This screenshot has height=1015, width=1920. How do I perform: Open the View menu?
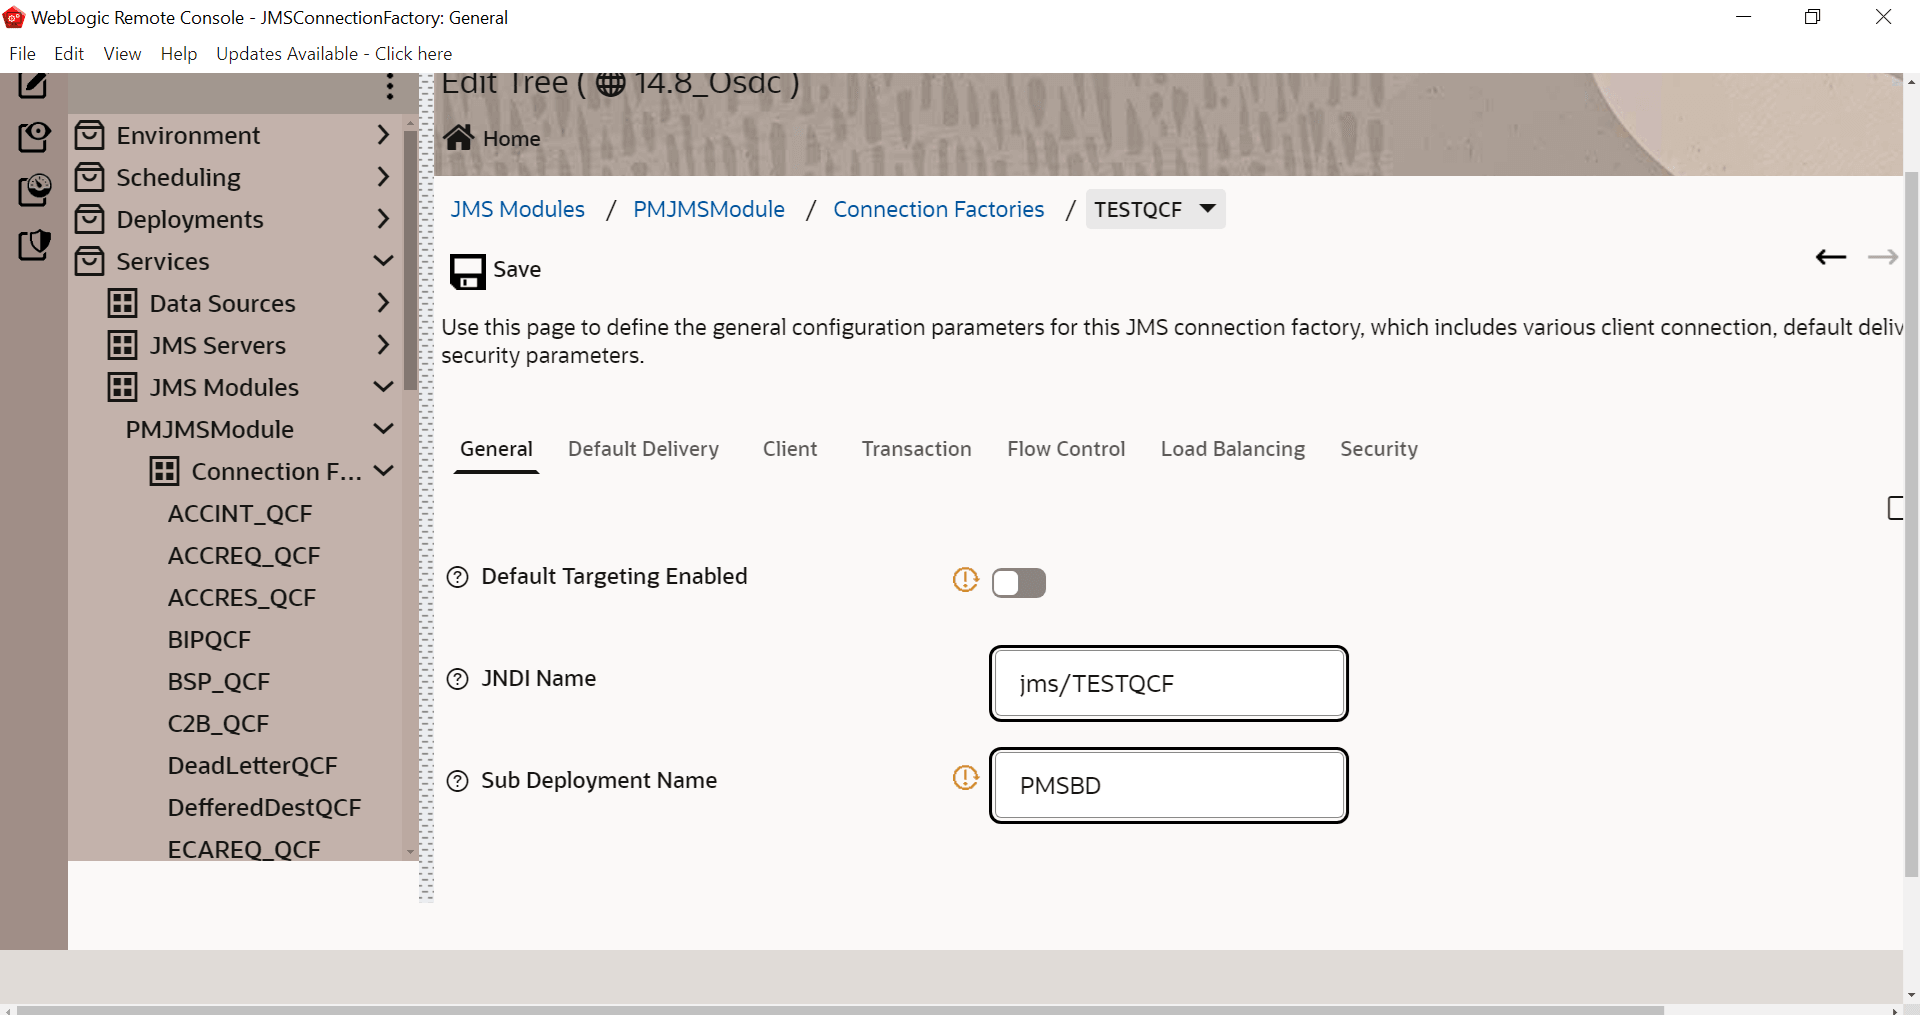point(122,54)
